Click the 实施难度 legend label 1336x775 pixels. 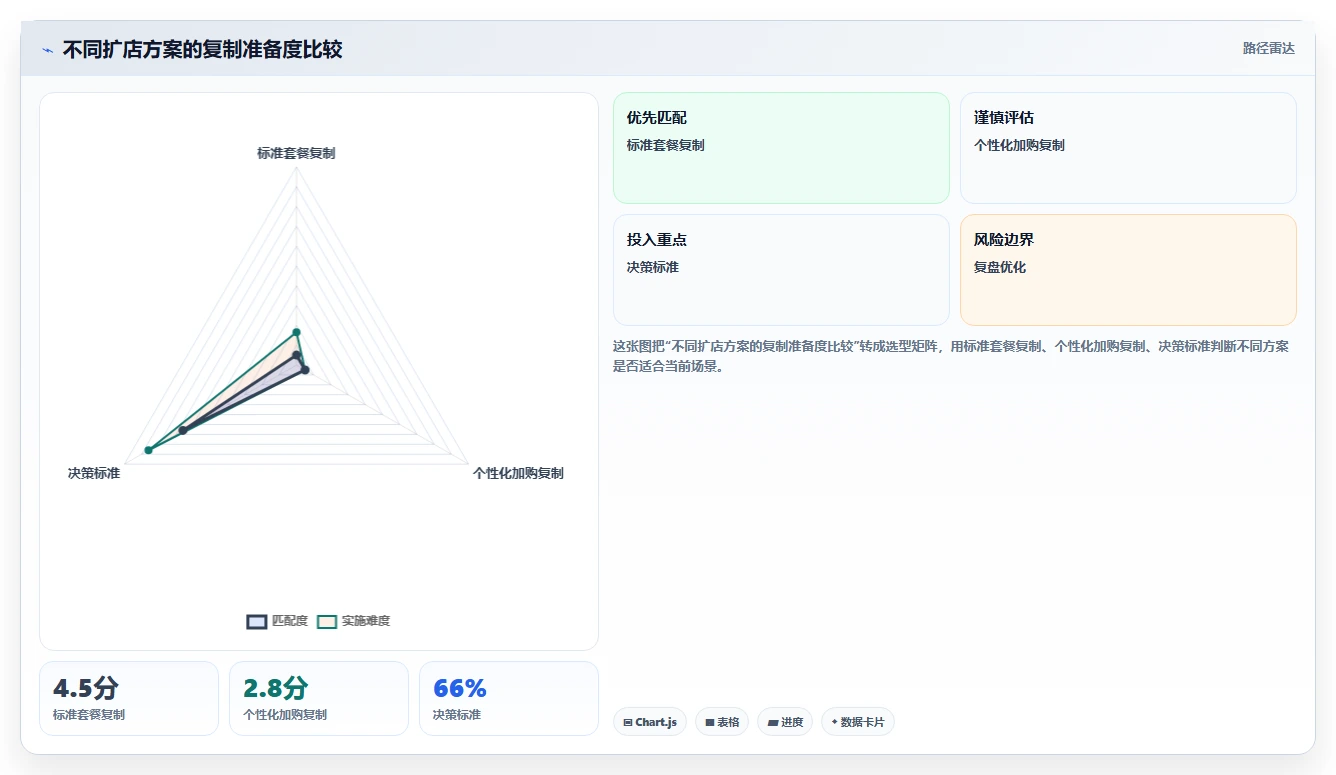(x=366, y=621)
